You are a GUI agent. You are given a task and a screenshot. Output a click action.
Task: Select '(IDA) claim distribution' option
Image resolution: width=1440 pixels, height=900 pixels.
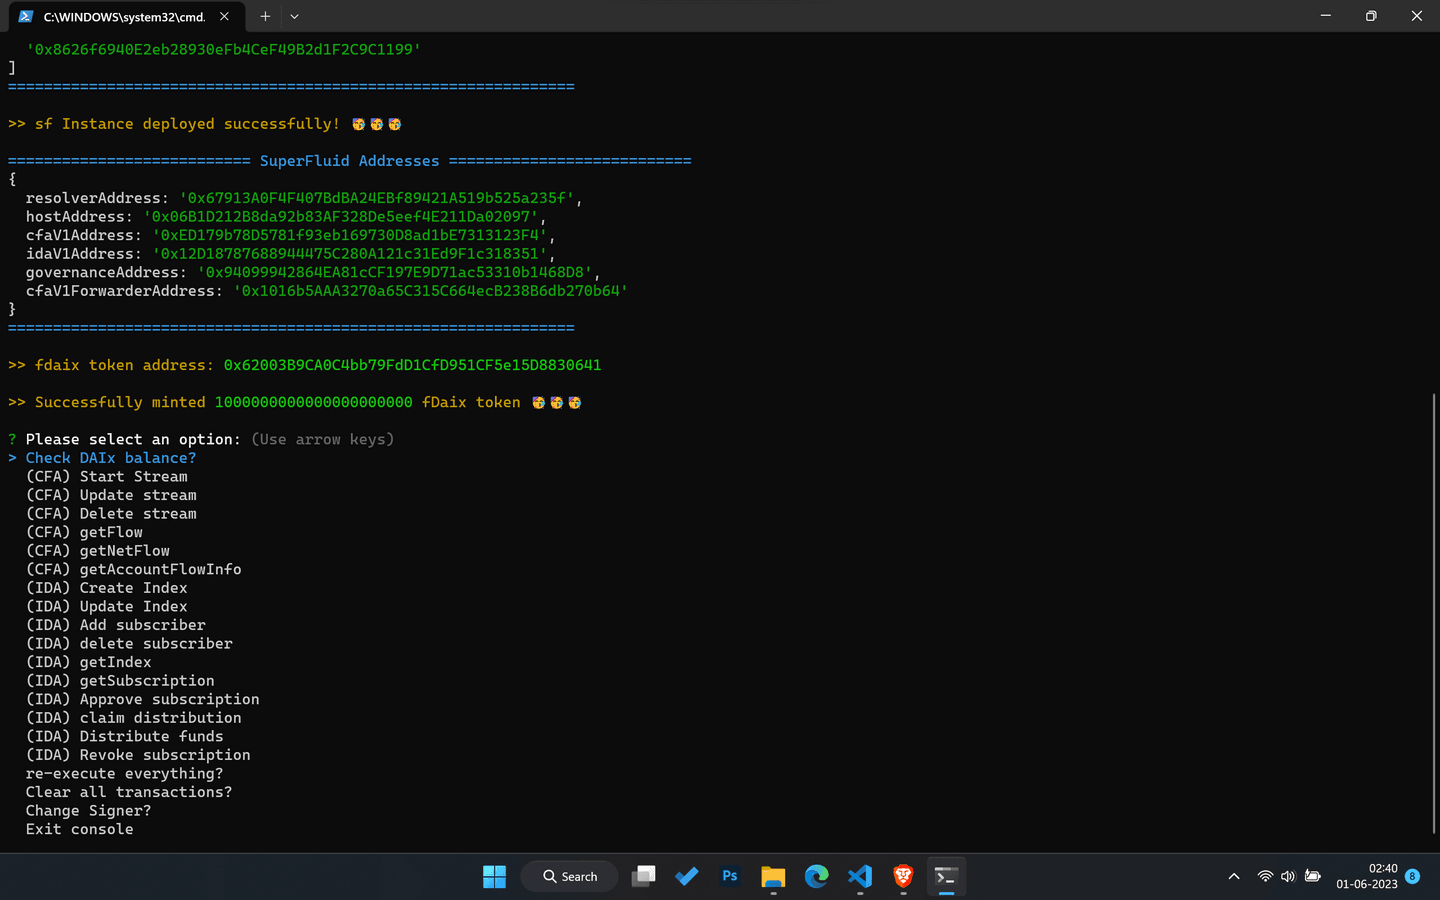[x=134, y=718]
